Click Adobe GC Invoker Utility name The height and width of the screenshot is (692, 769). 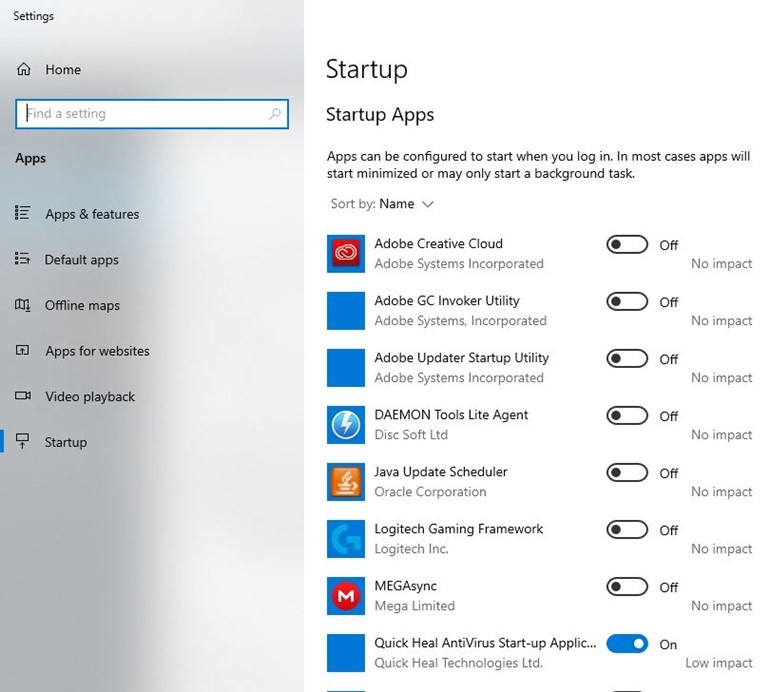click(447, 300)
